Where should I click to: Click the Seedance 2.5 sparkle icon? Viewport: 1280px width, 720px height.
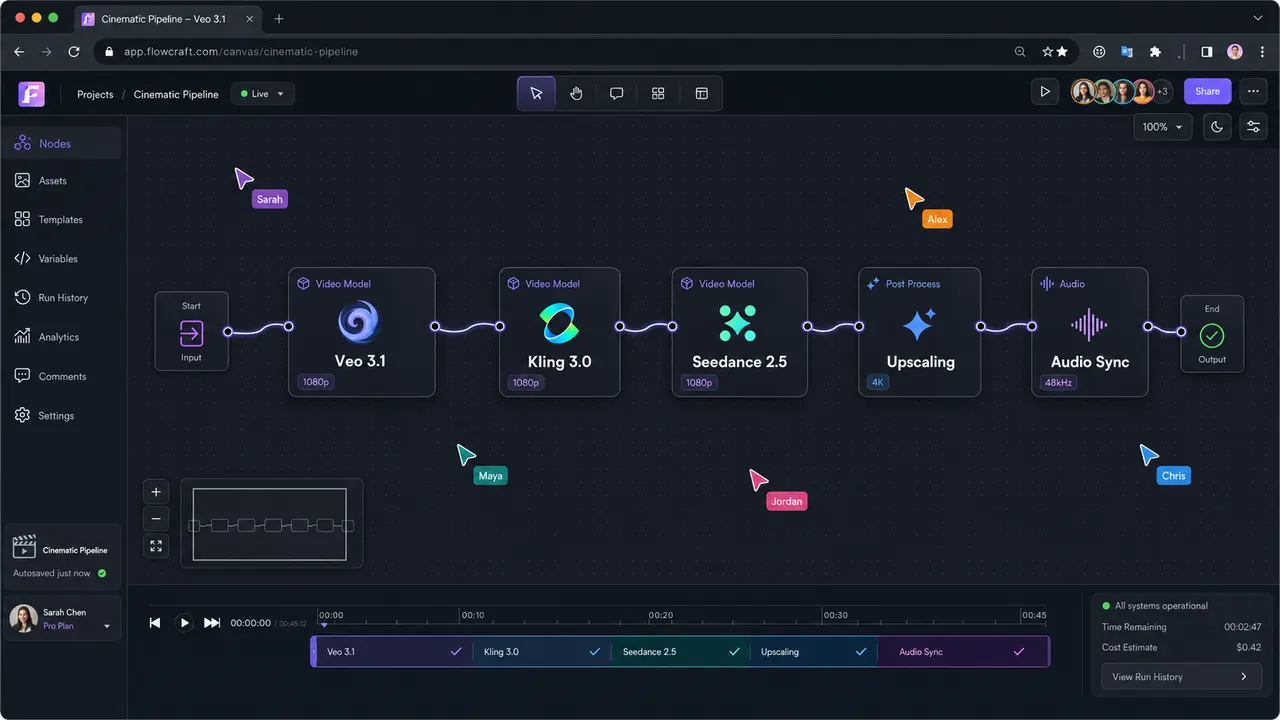(x=738, y=323)
